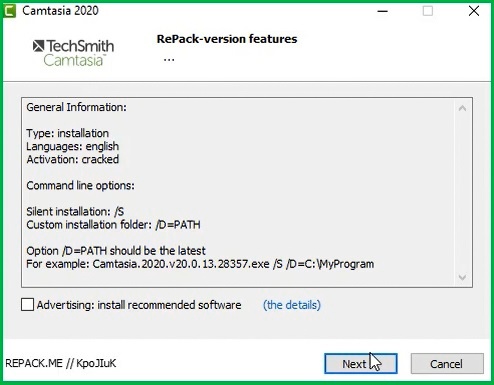Click the 'RePack-version features' heading
494x385 pixels.
[227, 39]
